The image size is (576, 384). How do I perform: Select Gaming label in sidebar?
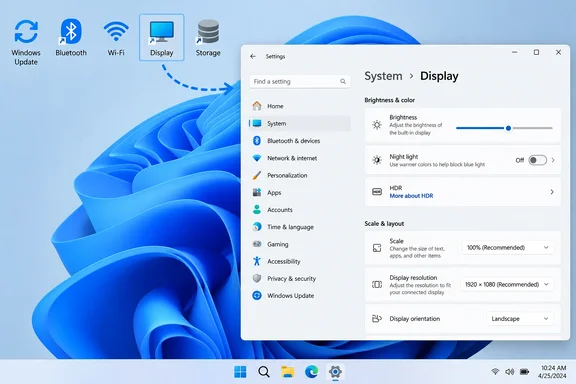[x=278, y=244]
